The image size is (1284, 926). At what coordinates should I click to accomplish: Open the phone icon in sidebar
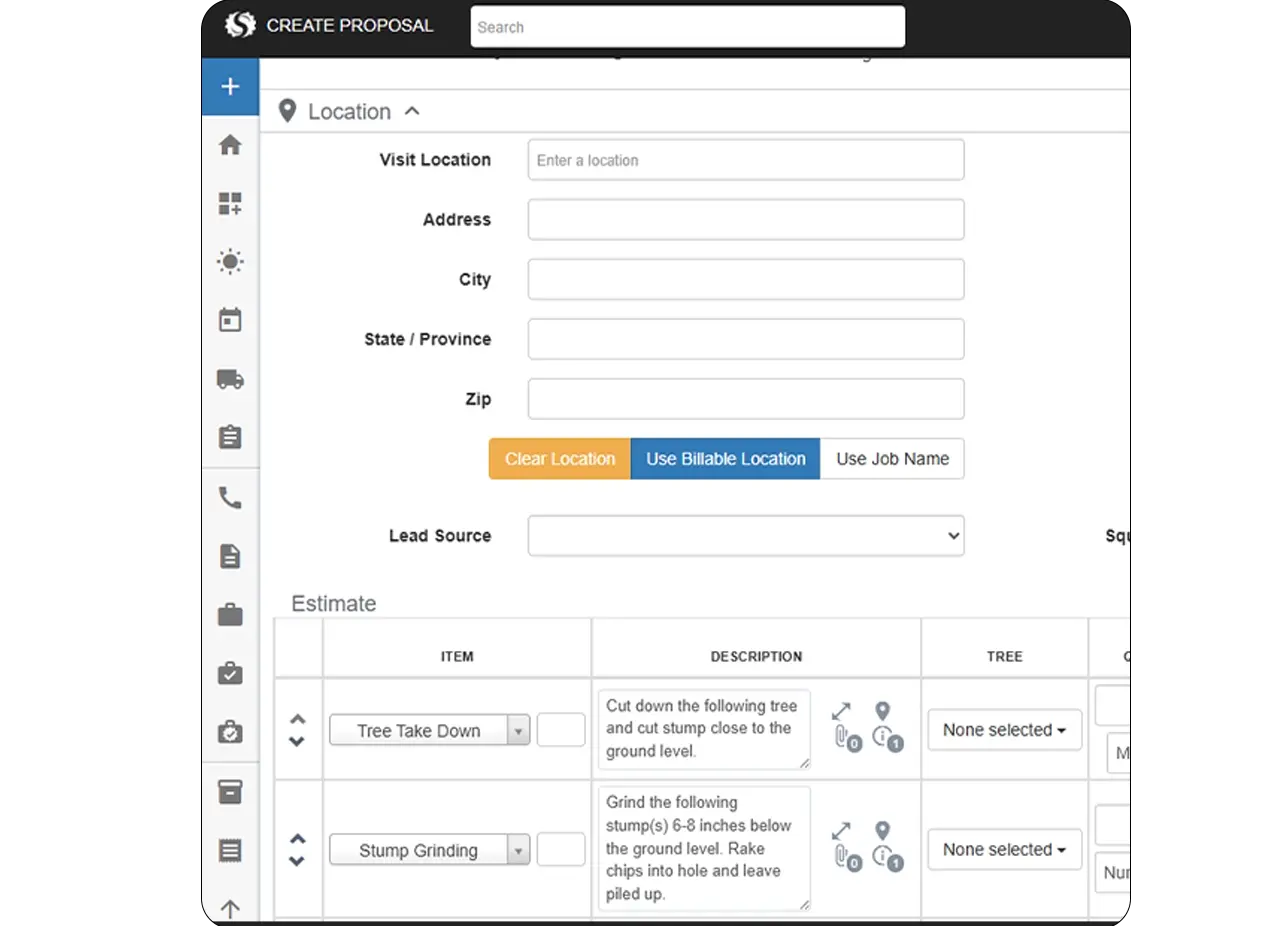pyautogui.click(x=230, y=498)
